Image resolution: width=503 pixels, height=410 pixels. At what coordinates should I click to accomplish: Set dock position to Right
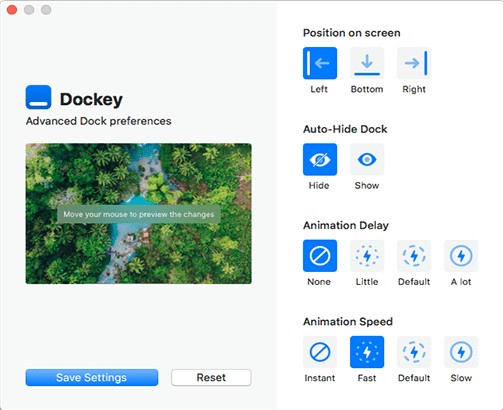click(x=414, y=63)
